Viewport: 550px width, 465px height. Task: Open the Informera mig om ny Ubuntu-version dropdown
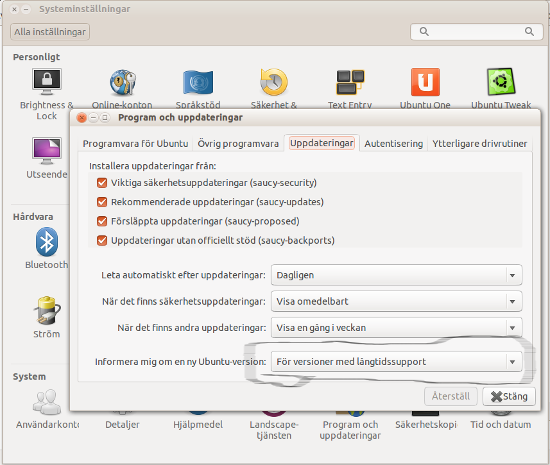click(x=396, y=362)
